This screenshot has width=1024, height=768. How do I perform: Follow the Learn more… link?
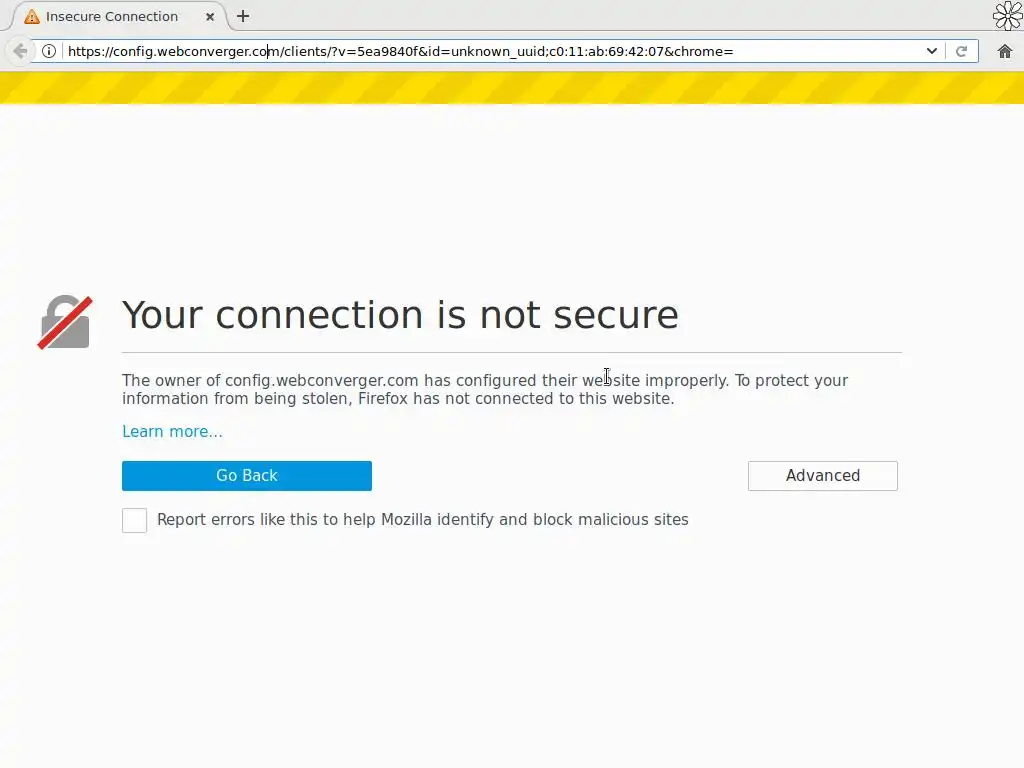(x=172, y=432)
